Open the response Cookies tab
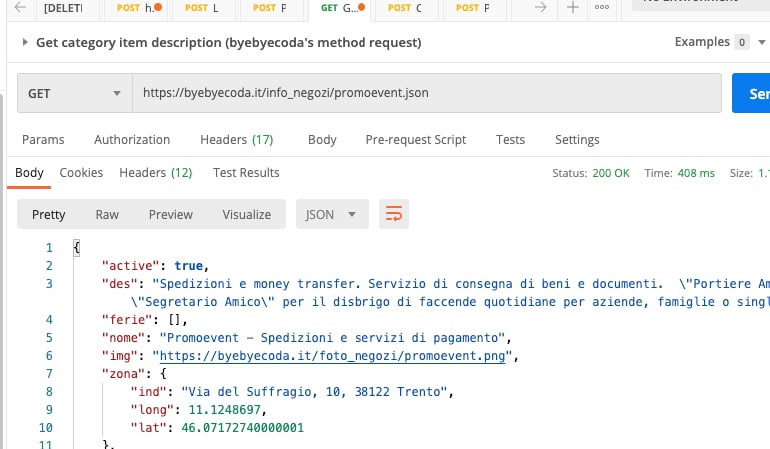 click(x=81, y=173)
